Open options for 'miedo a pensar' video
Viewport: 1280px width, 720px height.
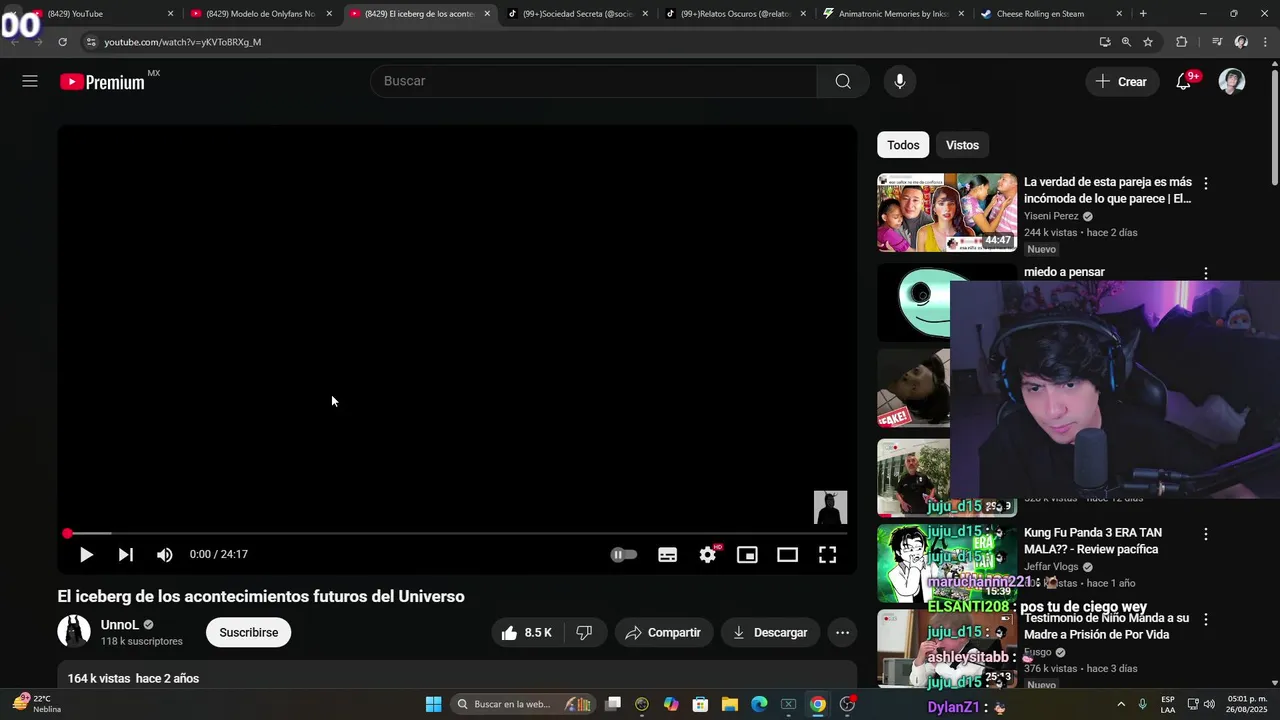1205,273
